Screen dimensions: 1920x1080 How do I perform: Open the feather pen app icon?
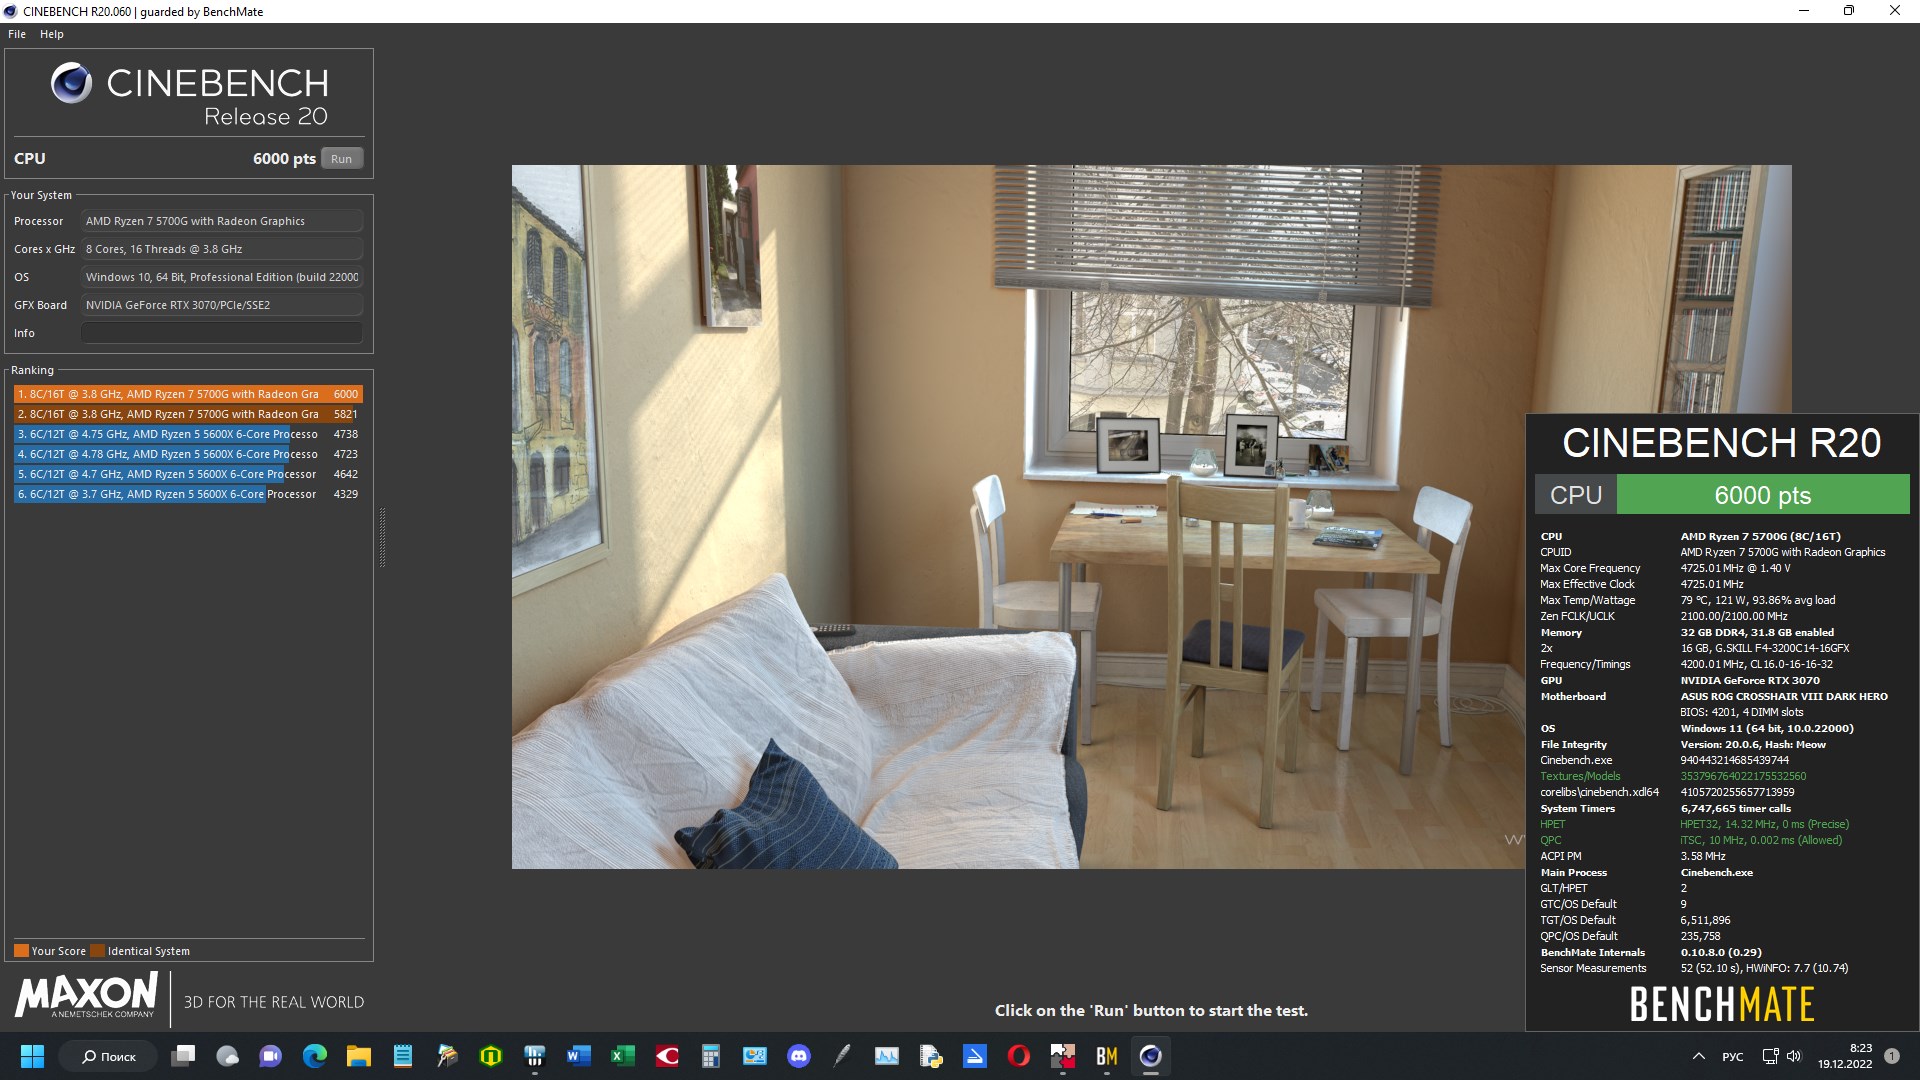843,1056
